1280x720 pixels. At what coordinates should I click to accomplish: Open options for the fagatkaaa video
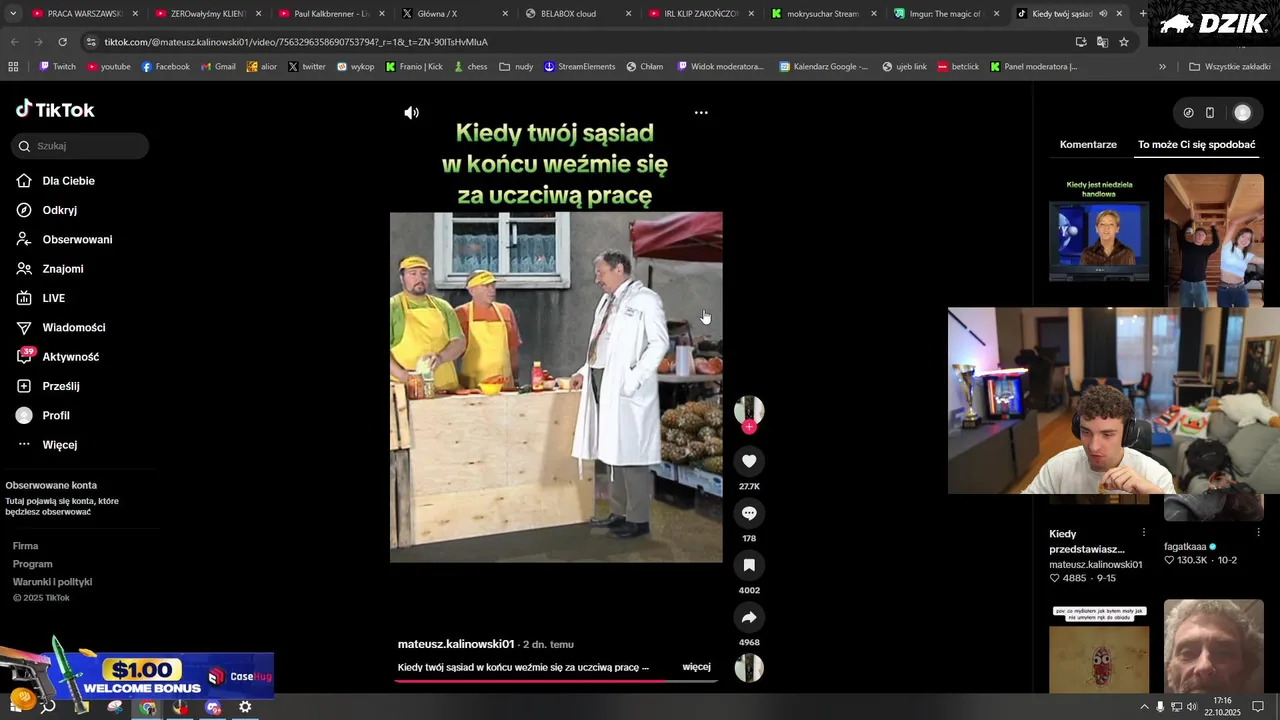[x=1259, y=532]
